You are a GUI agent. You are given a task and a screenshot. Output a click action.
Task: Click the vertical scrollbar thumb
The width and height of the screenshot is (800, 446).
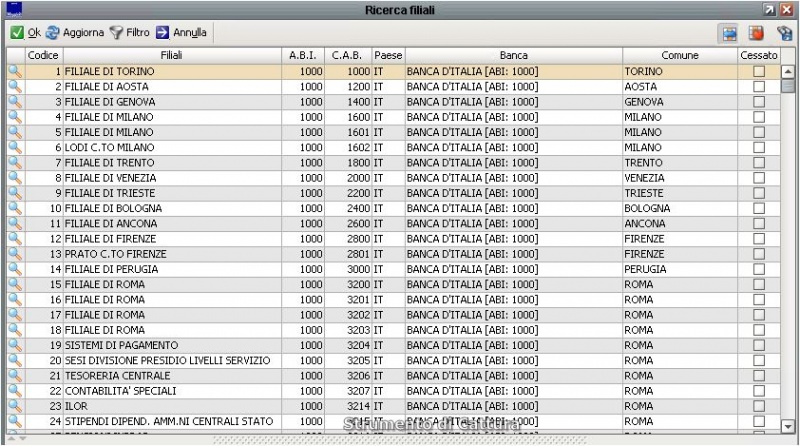[788, 86]
